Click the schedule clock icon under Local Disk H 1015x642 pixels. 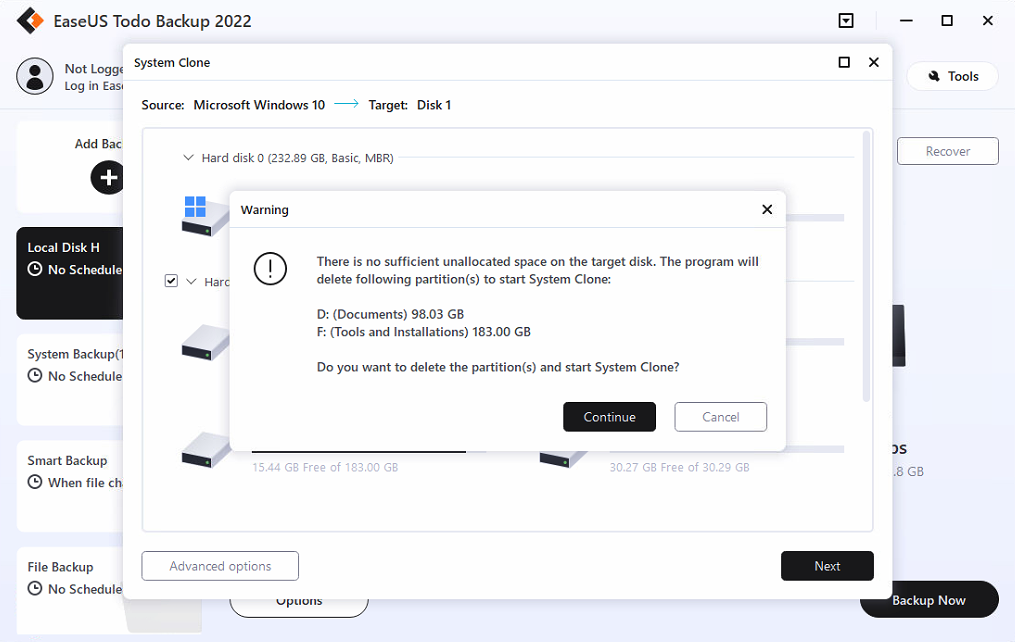[35, 269]
